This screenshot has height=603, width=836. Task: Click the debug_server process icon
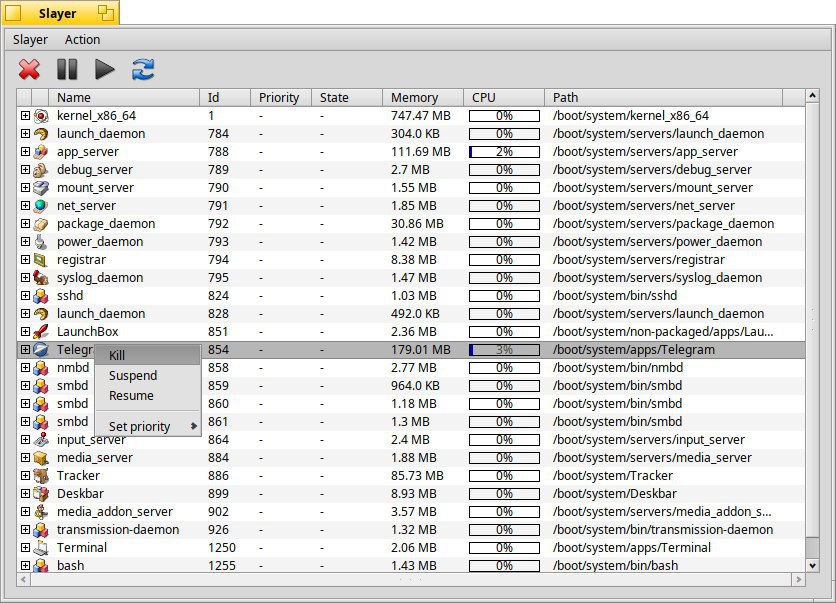[41, 170]
